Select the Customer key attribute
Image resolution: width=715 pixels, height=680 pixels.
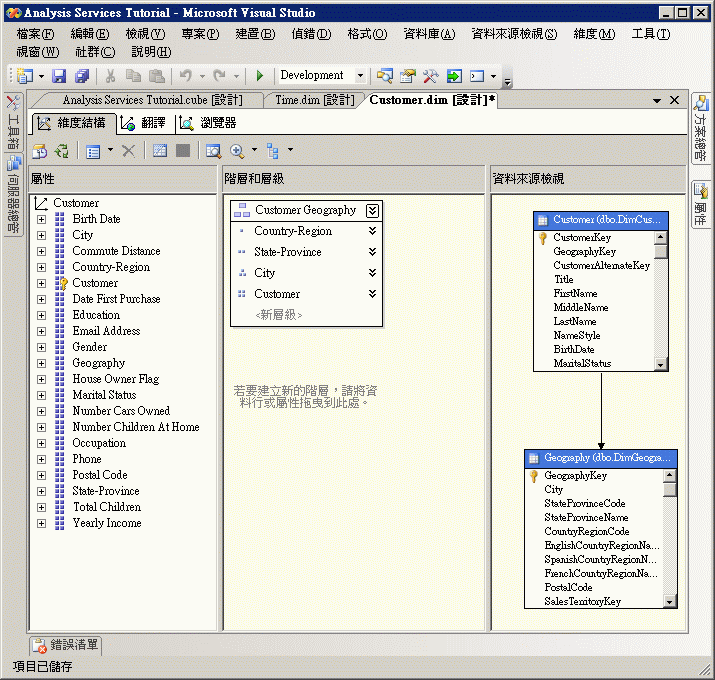pos(95,283)
